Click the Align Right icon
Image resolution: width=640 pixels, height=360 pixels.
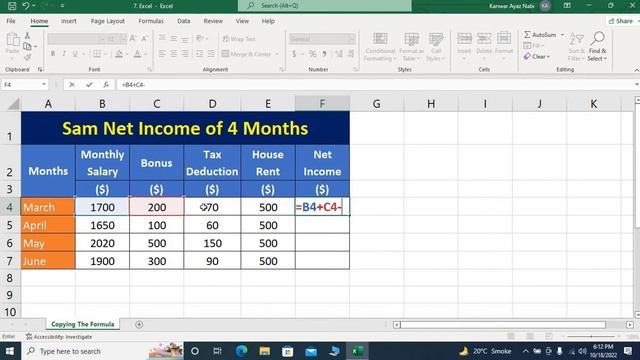185,53
